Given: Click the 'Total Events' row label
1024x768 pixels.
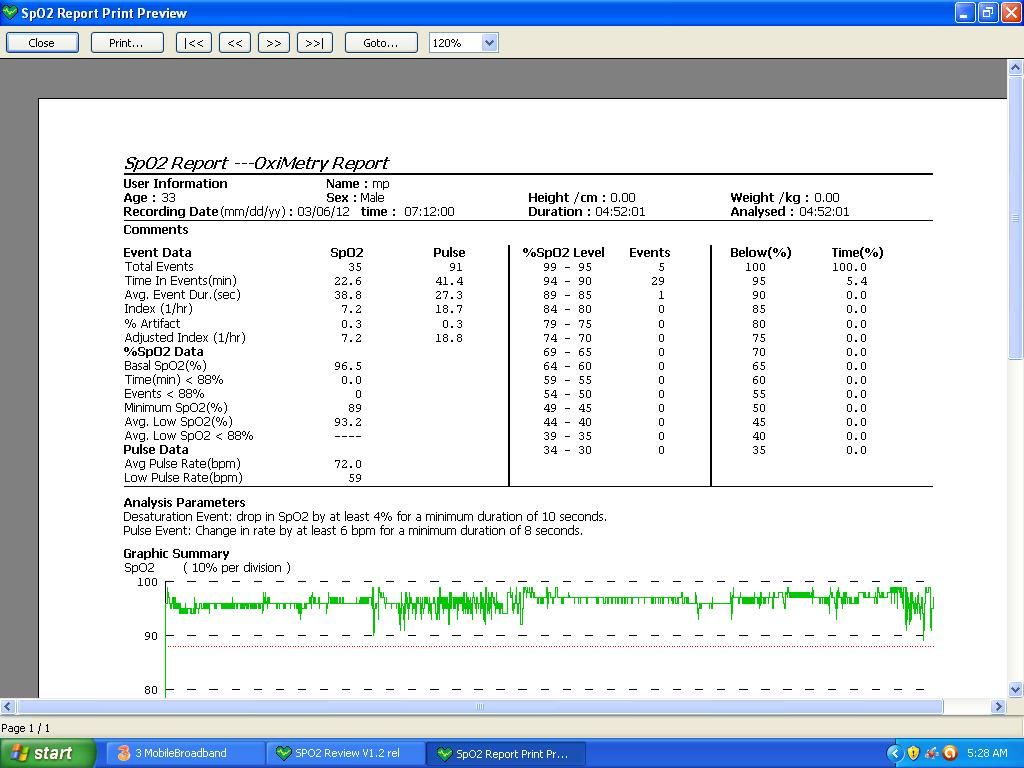Looking at the screenshot, I should (x=159, y=266).
